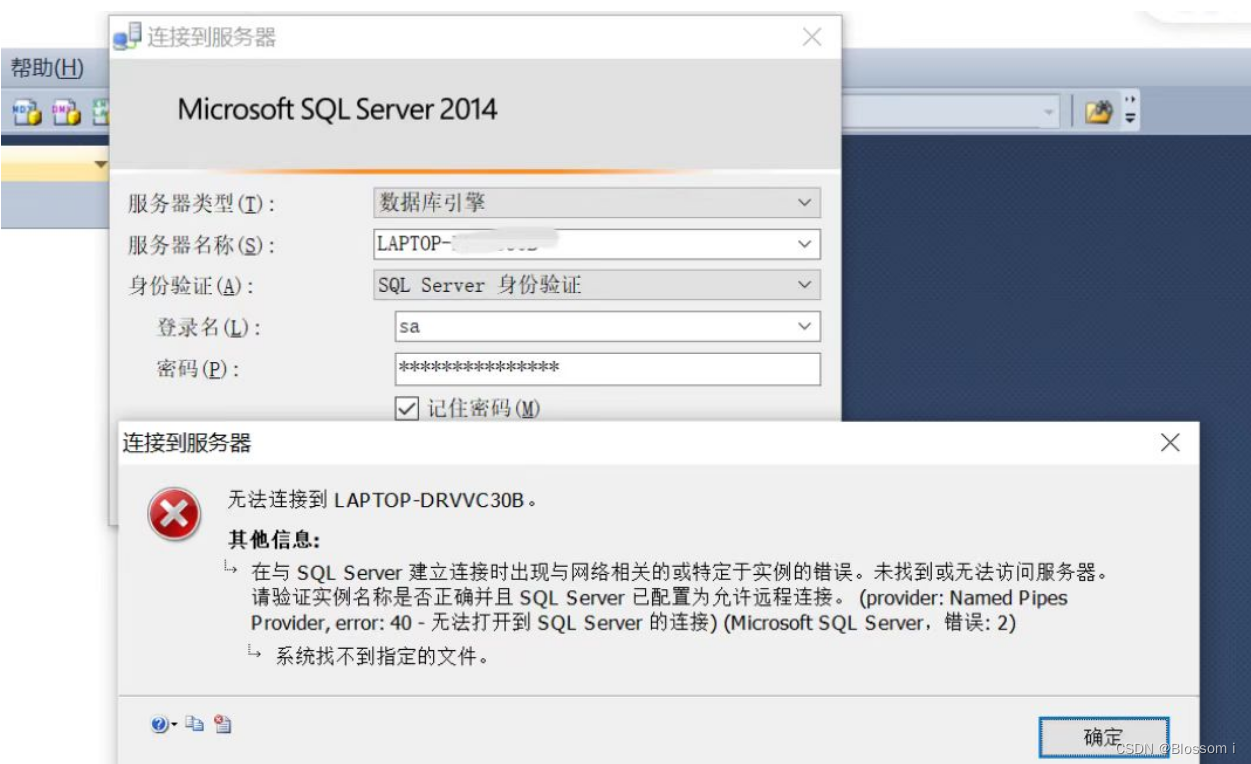Click the 其他信息: heading
This screenshot has height=764, width=1251.
point(274,540)
